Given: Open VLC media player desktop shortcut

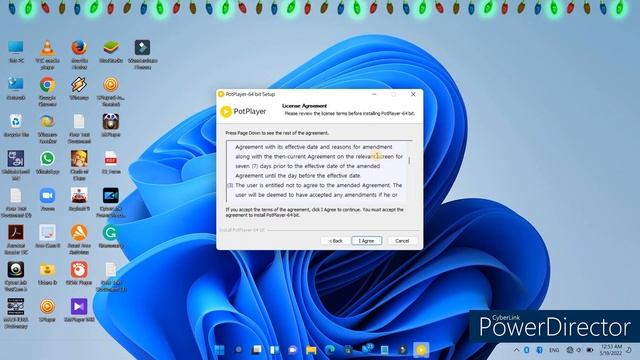Looking at the screenshot, I should (47, 55).
